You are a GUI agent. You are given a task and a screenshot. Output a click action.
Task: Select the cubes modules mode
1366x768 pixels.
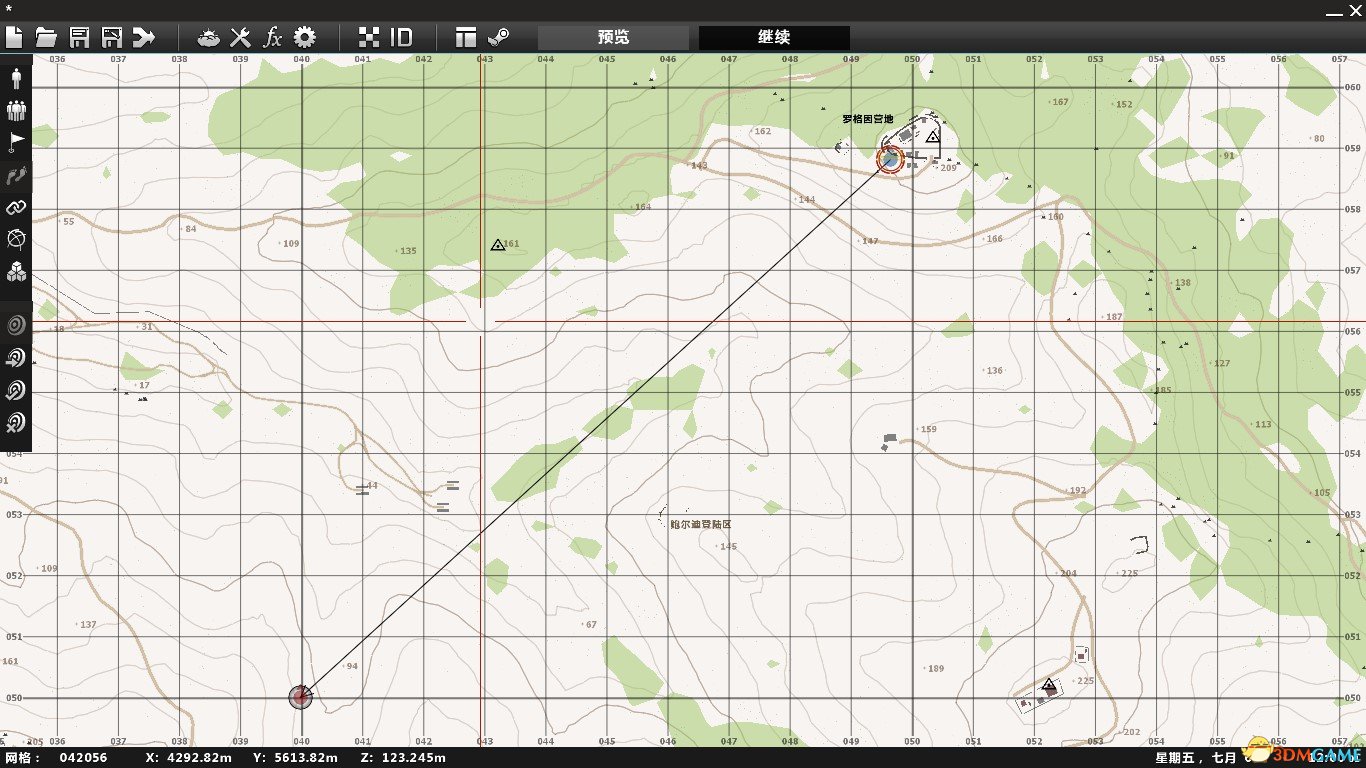click(16, 272)
